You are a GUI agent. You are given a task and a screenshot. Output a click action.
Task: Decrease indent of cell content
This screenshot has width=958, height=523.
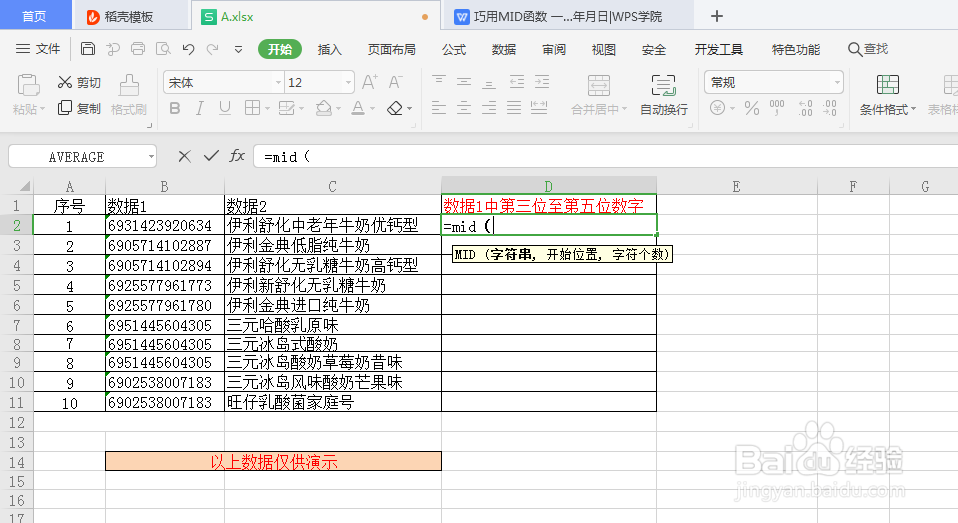[x=517, y=81]
